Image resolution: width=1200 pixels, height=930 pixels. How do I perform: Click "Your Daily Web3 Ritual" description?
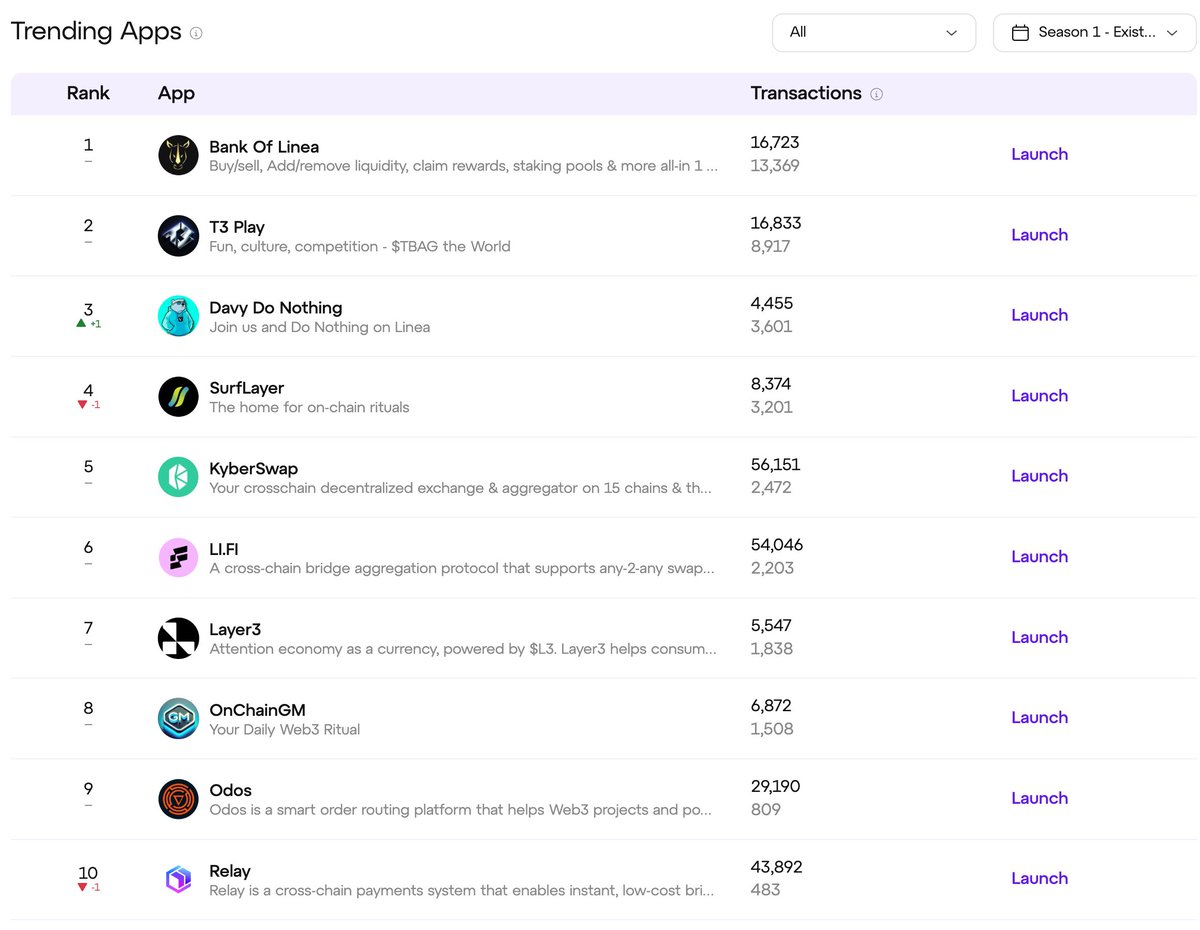(285, 729)
